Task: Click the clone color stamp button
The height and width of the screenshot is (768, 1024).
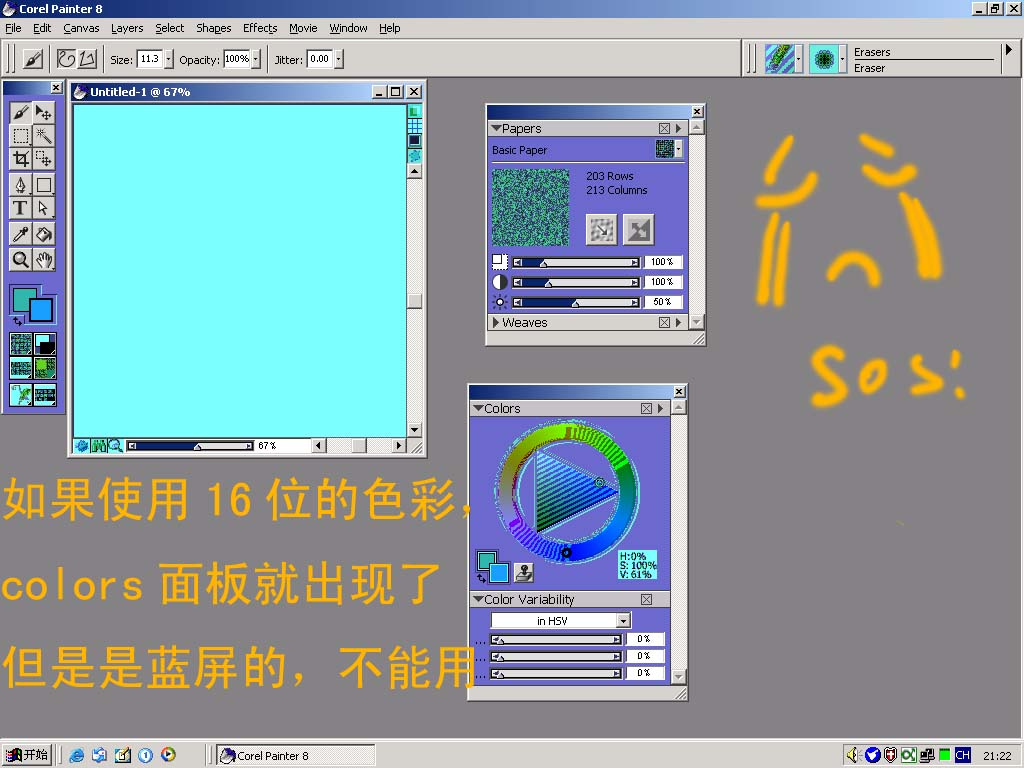Action: click(523, 573)
